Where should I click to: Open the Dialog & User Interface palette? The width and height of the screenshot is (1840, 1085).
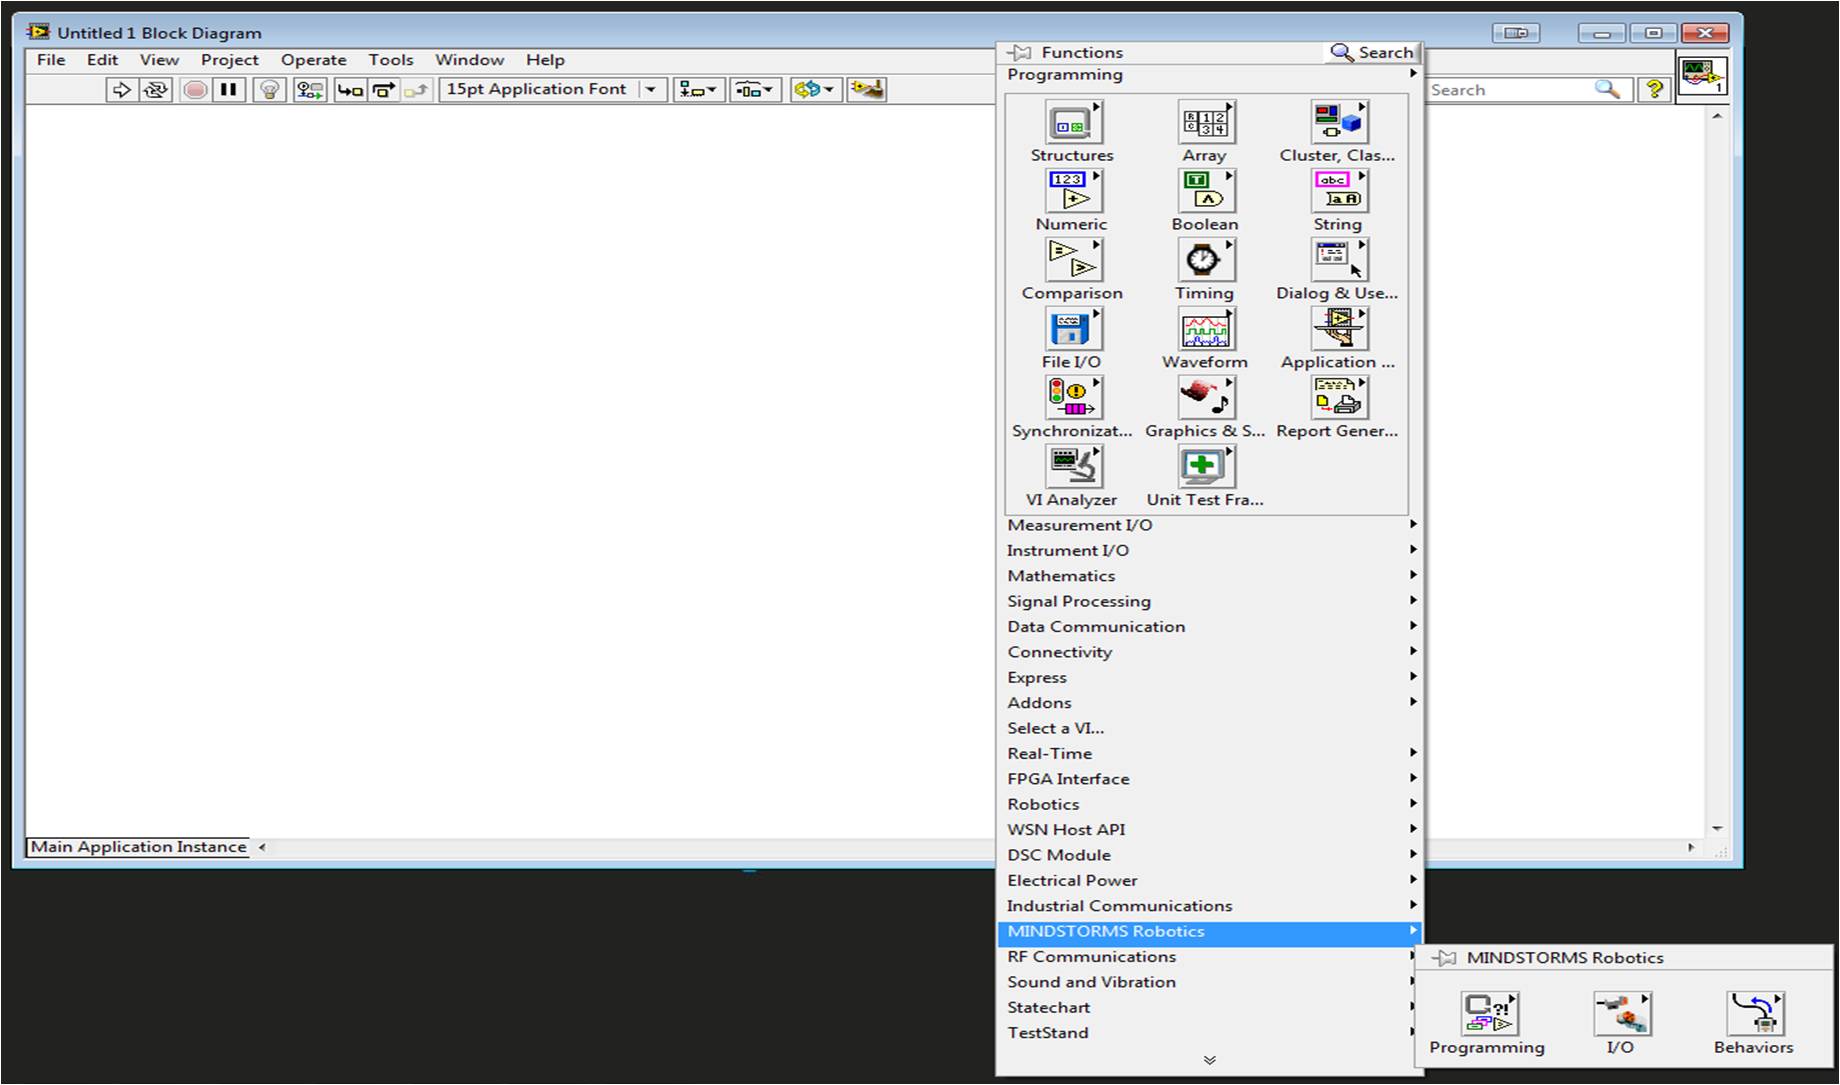1338,261
